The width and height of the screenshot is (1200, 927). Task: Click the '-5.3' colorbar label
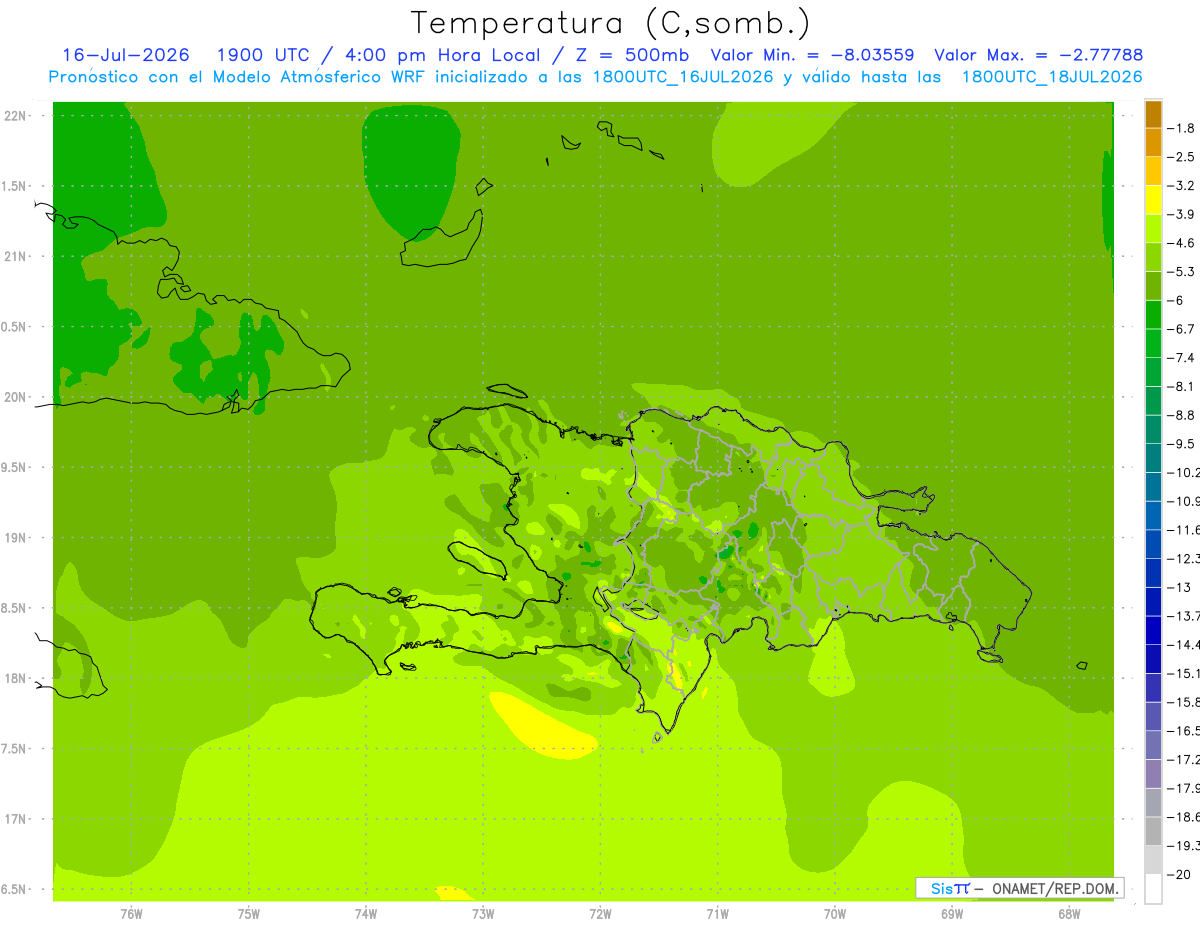(1181, 271)
